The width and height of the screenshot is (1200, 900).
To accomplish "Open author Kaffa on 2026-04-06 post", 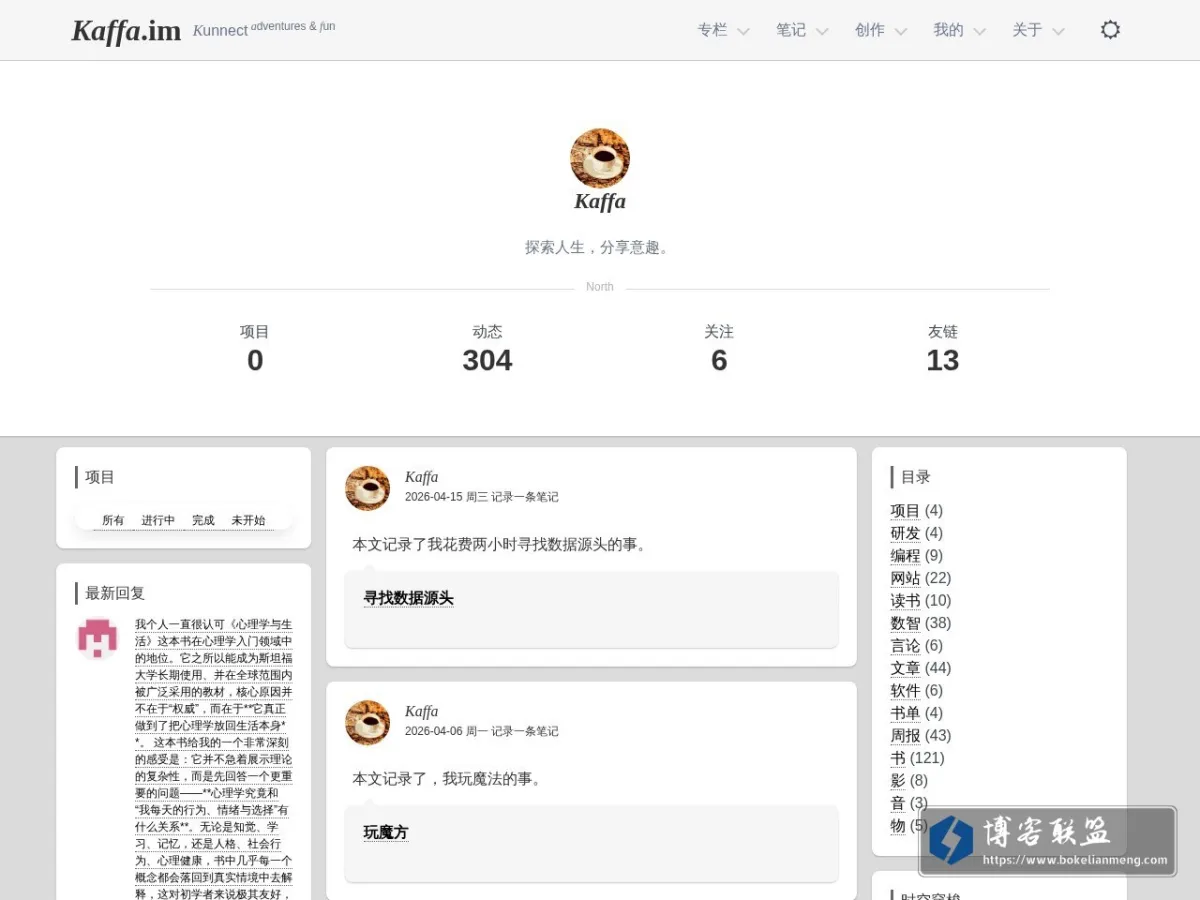I will coord(421,711).
